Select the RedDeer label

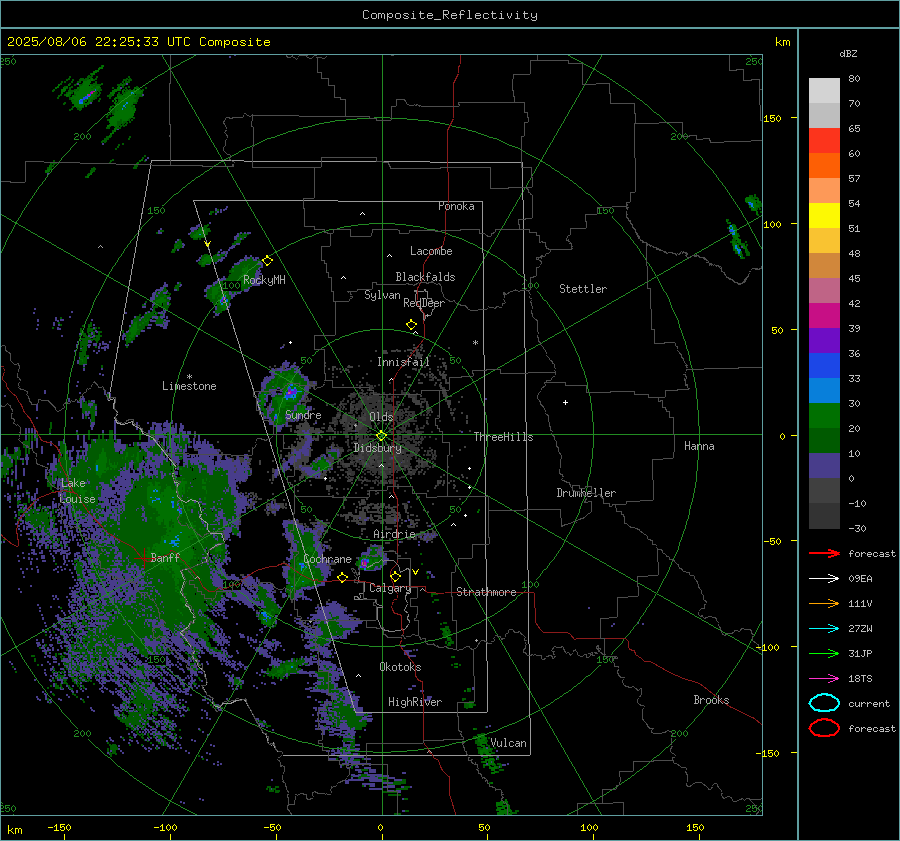(x=424, y=303)
